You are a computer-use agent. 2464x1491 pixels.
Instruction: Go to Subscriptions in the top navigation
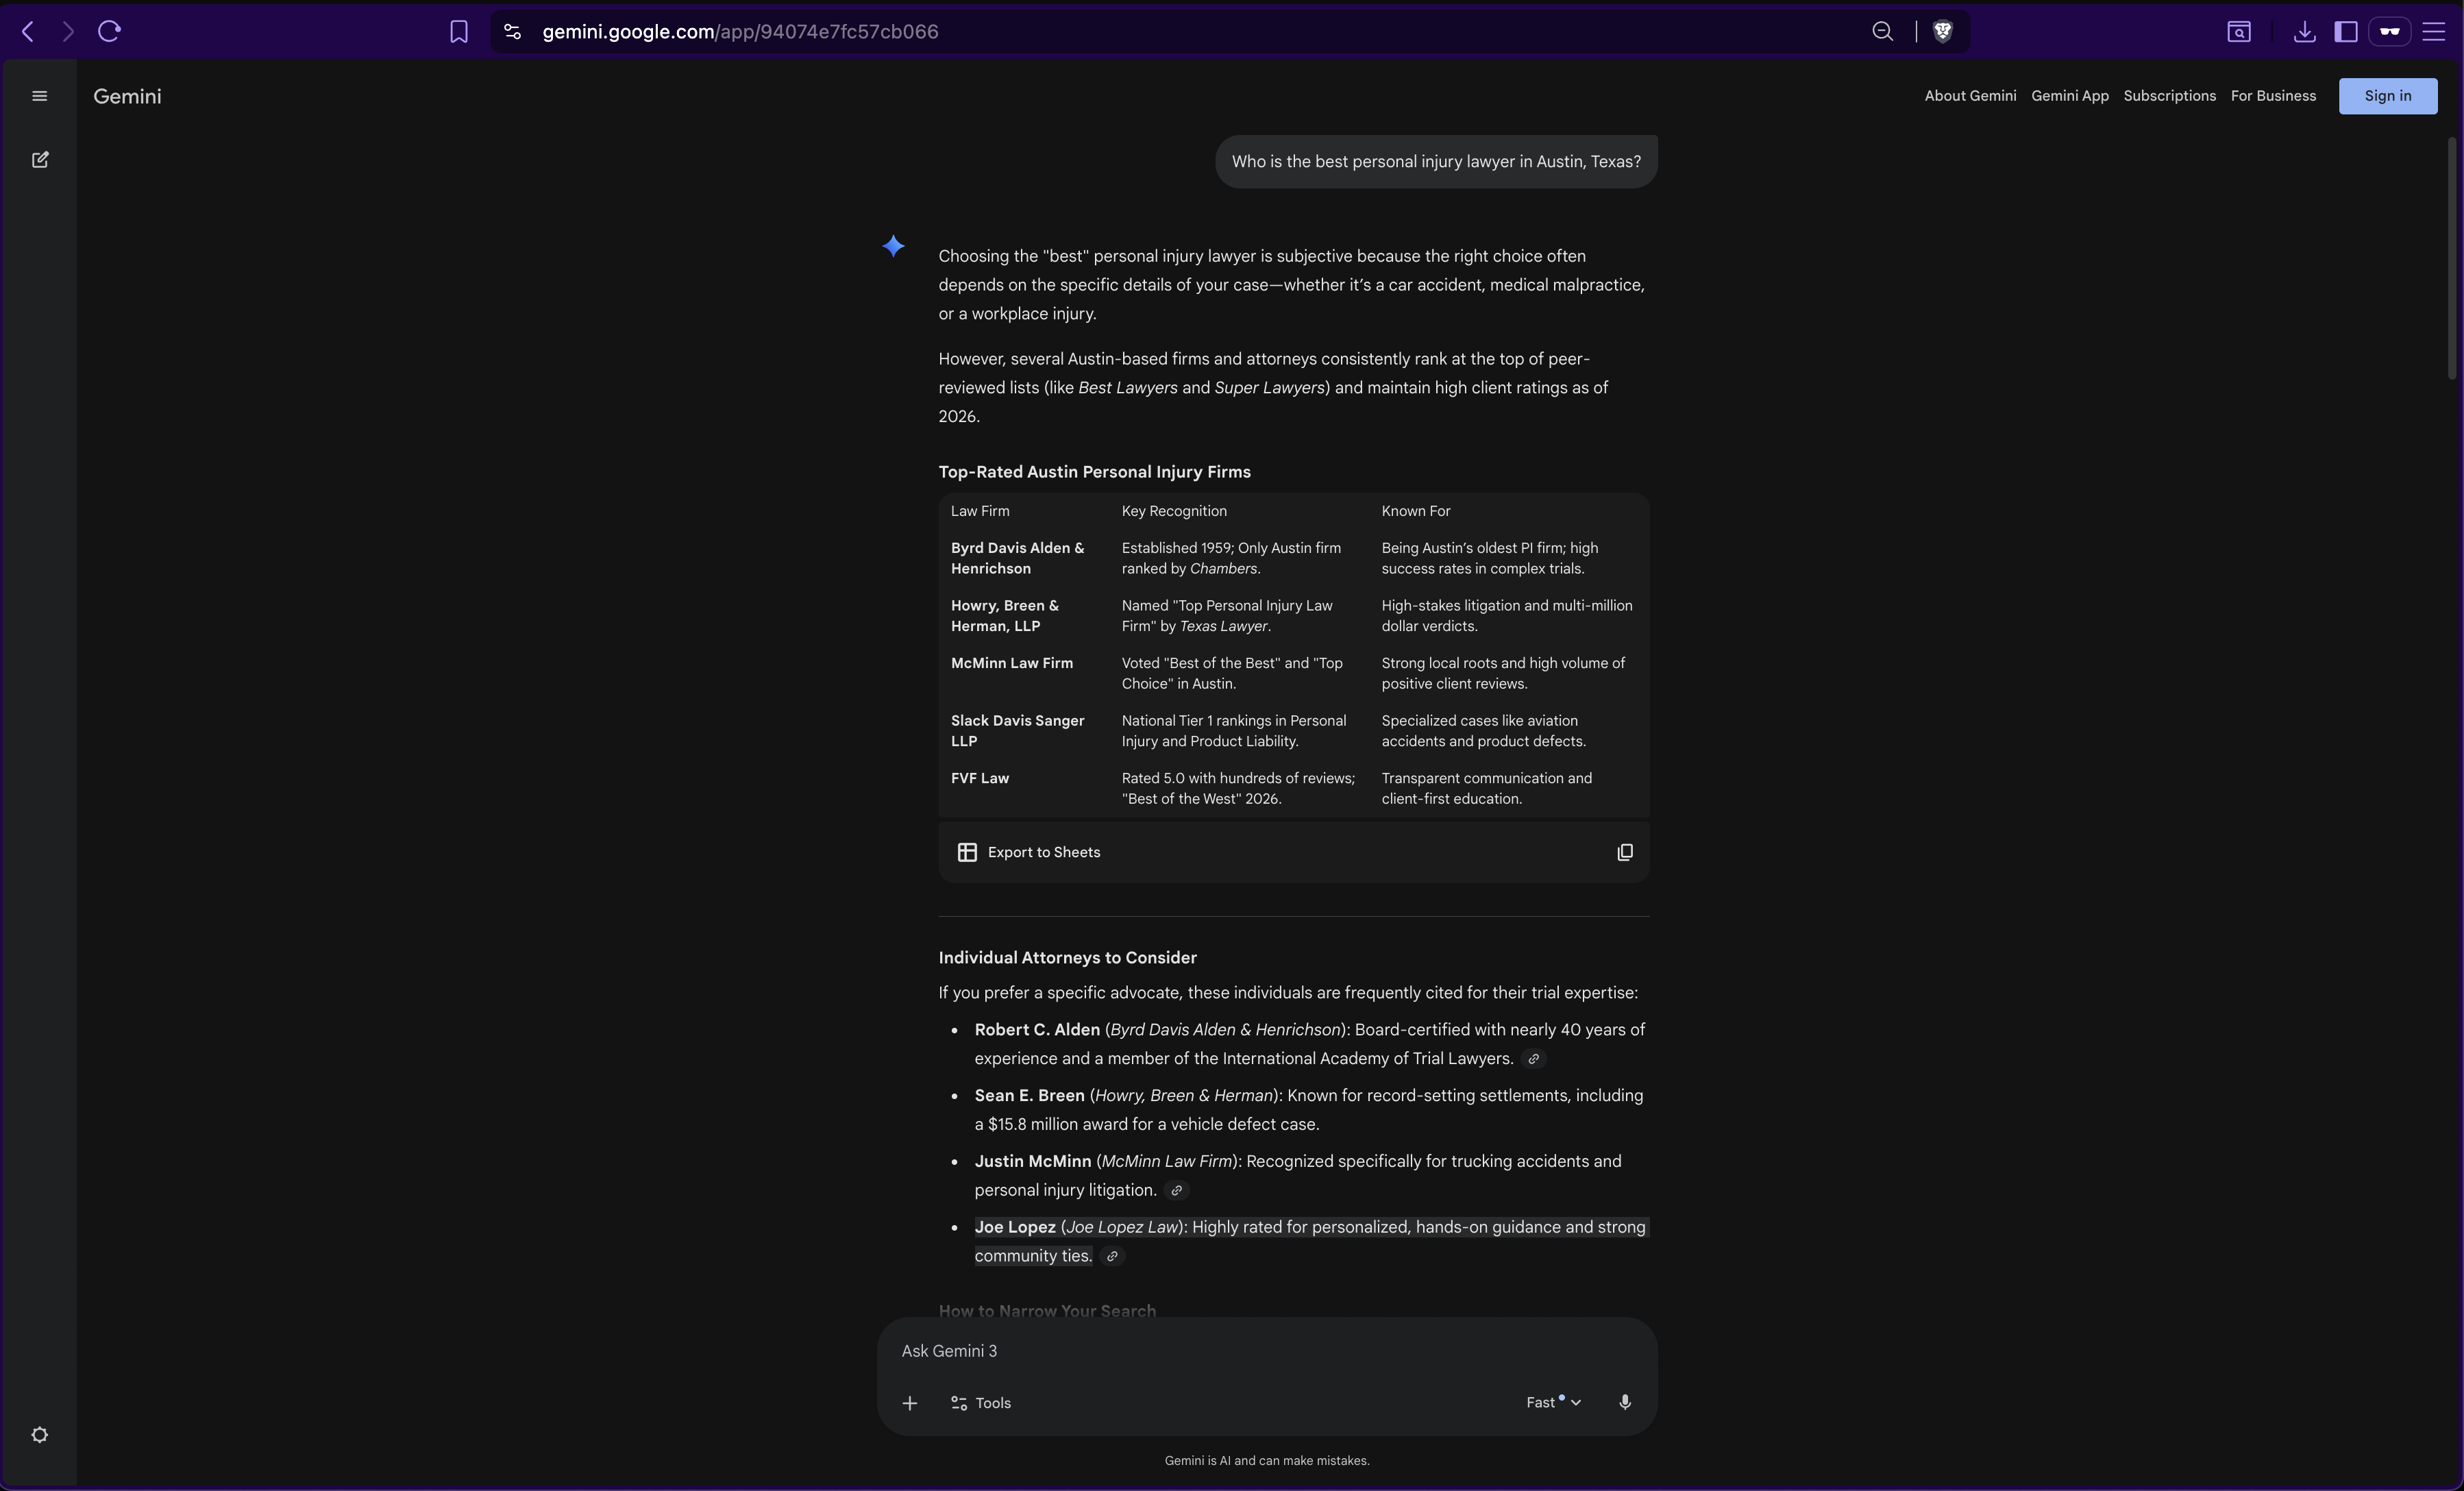(2169, 96)
